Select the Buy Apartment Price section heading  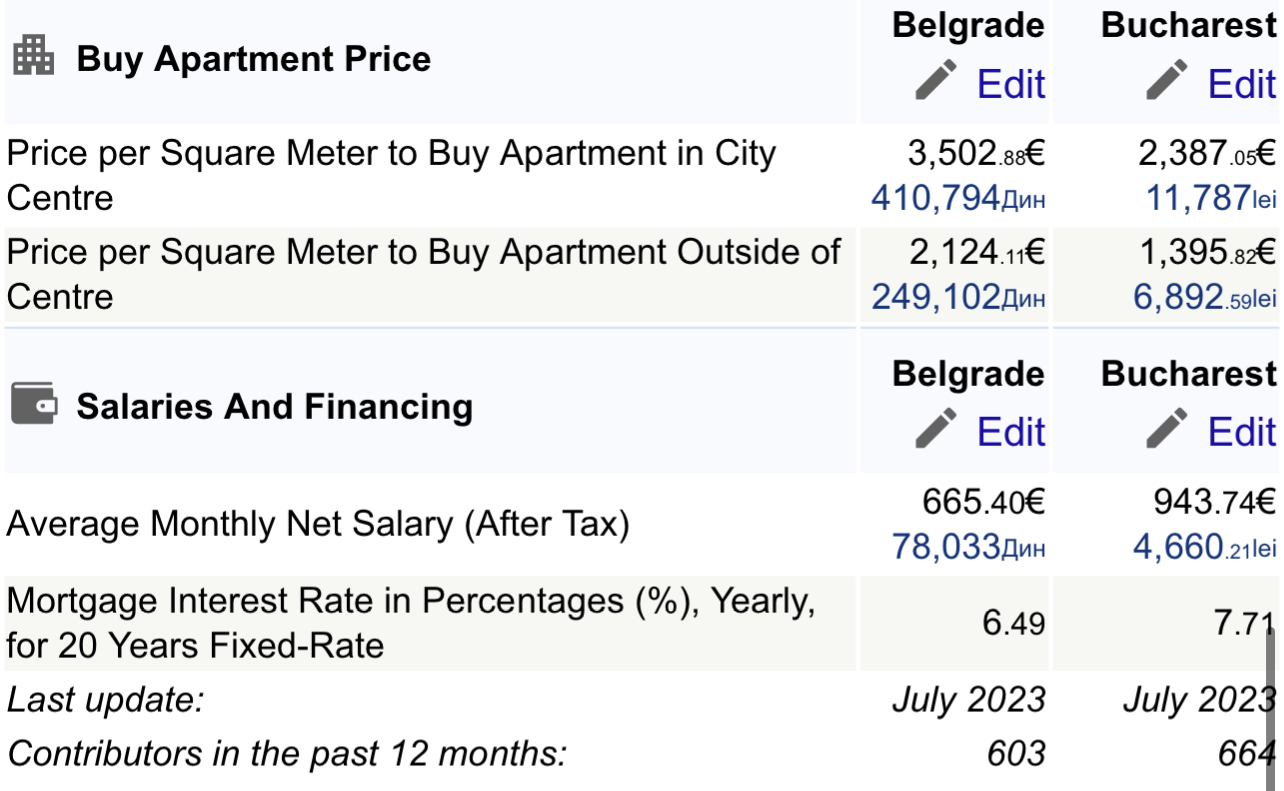click(x=254, y=59)
